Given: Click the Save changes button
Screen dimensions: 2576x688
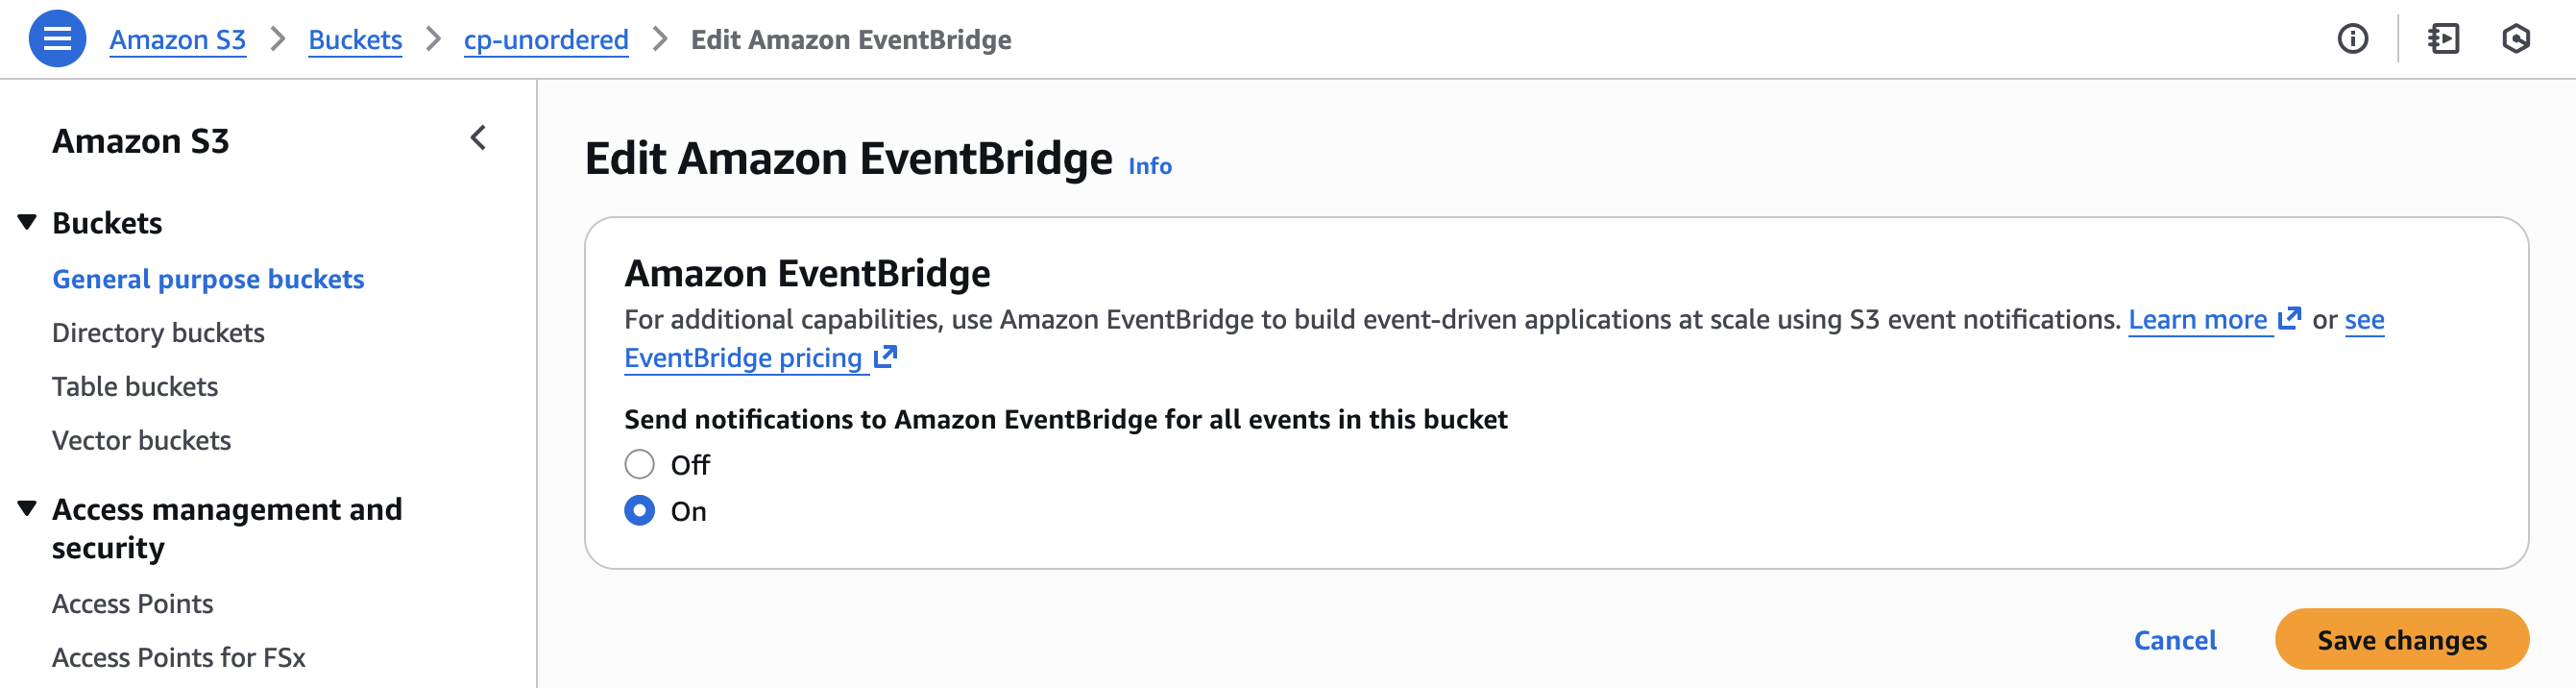Looking at the screenshot, I should 2401,640.
